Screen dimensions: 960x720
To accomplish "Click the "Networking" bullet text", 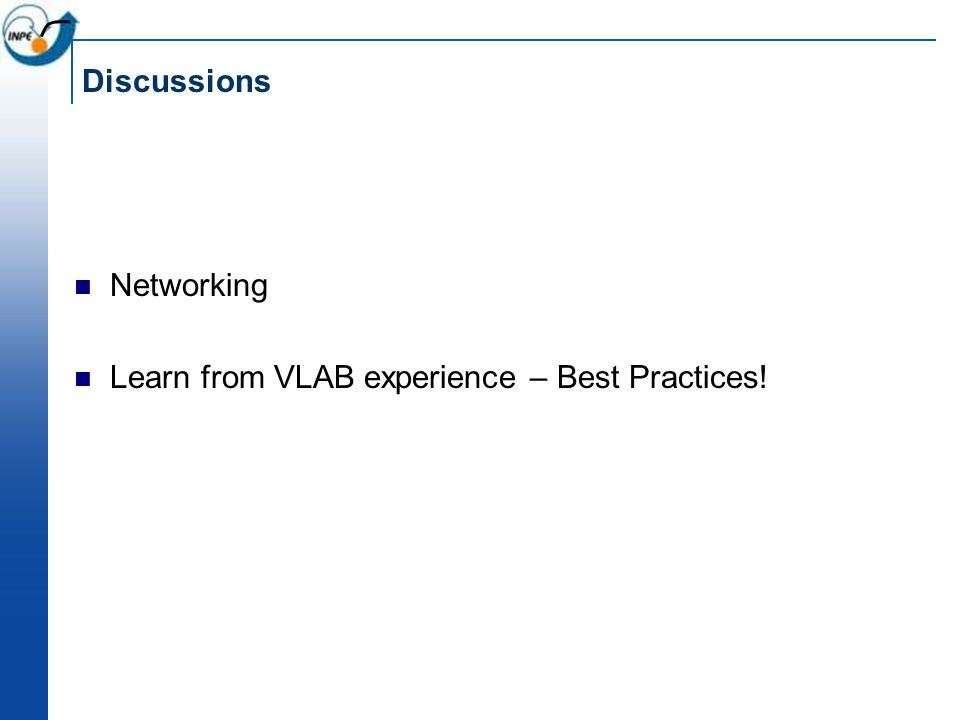I will [189, 286].
